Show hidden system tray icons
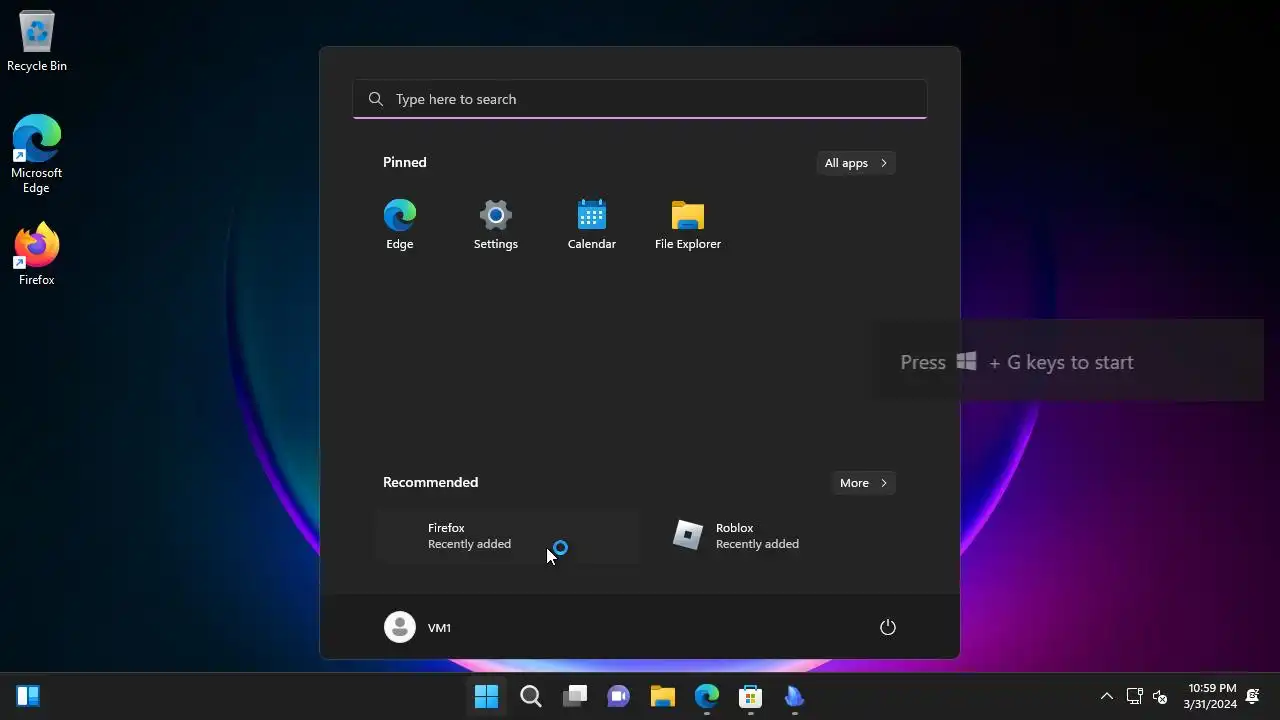 pyautogui.click(x=1107, y=696)
